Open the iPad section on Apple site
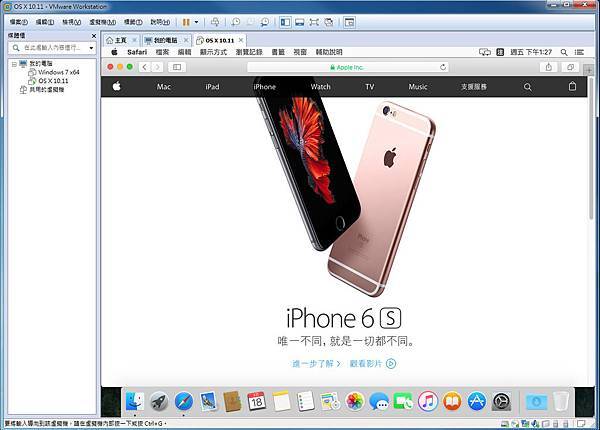This screenshot has height=430, width=600. point(212,87)
